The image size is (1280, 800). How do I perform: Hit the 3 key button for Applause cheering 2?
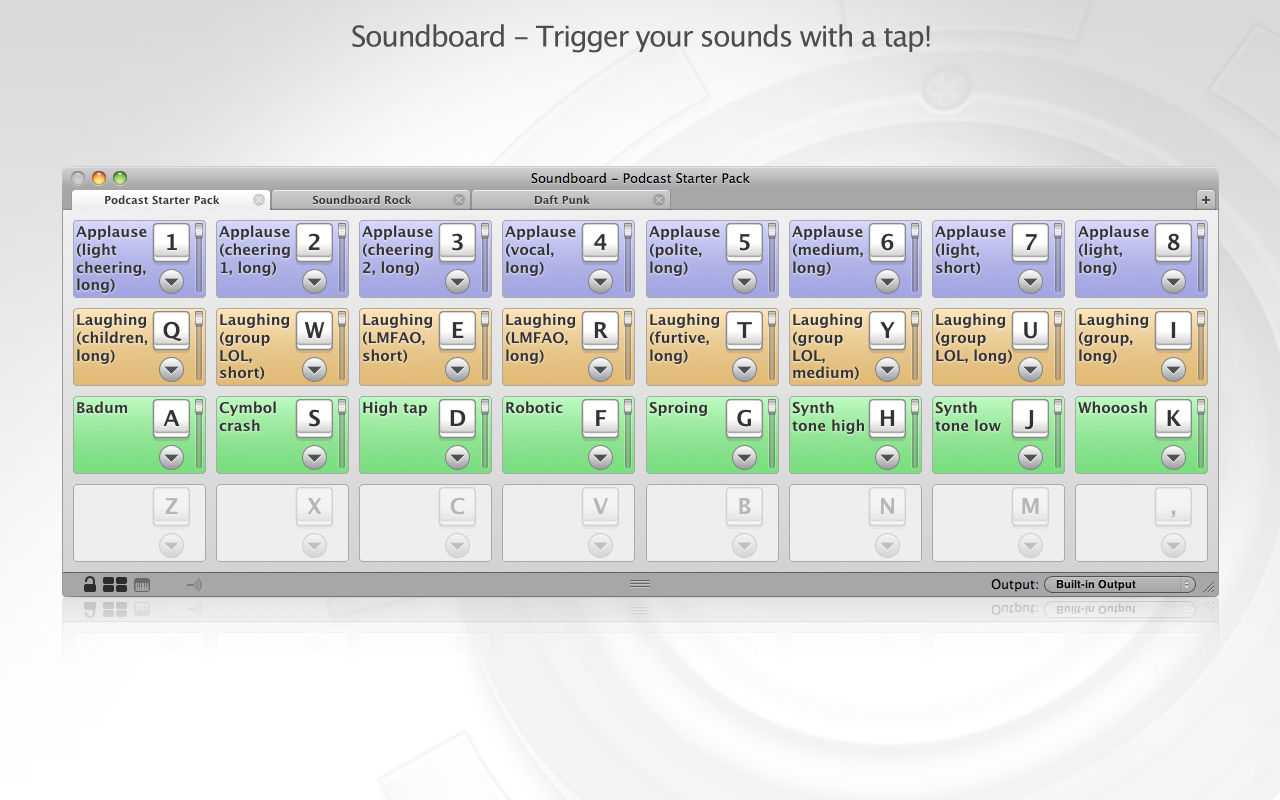[x=457, y=243]
